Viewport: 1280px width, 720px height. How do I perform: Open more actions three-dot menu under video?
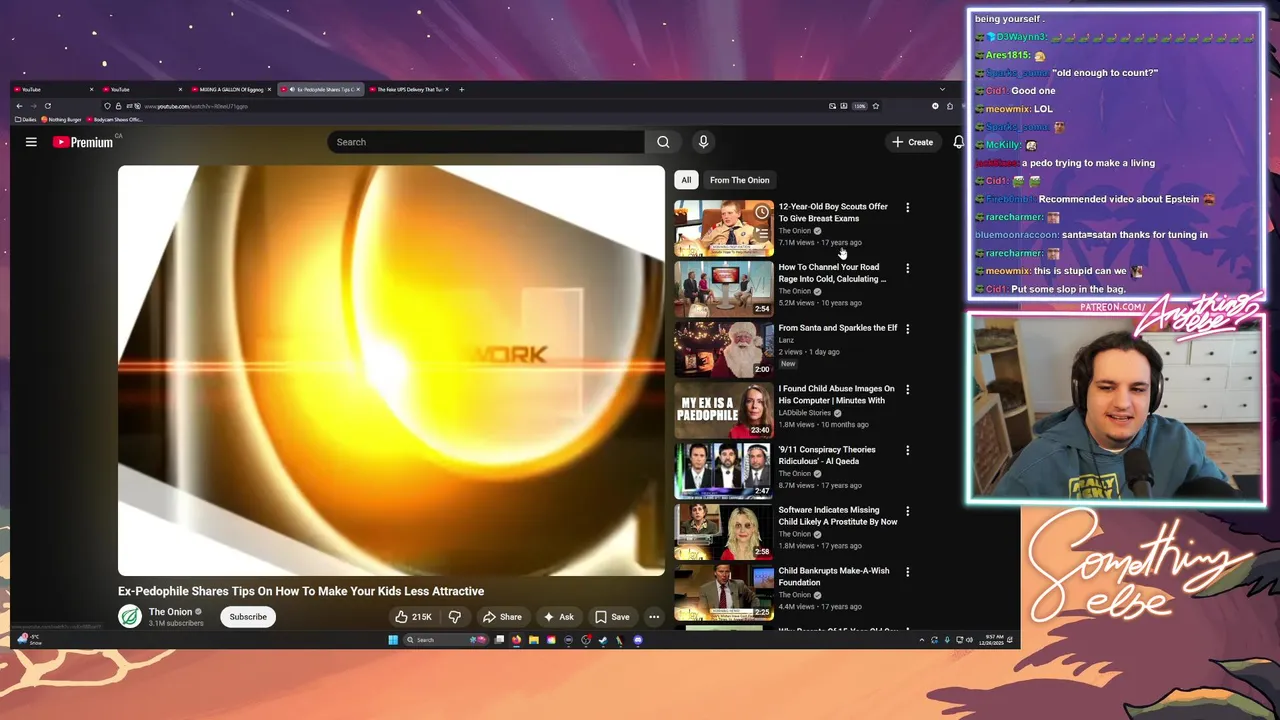coord(654,617)
